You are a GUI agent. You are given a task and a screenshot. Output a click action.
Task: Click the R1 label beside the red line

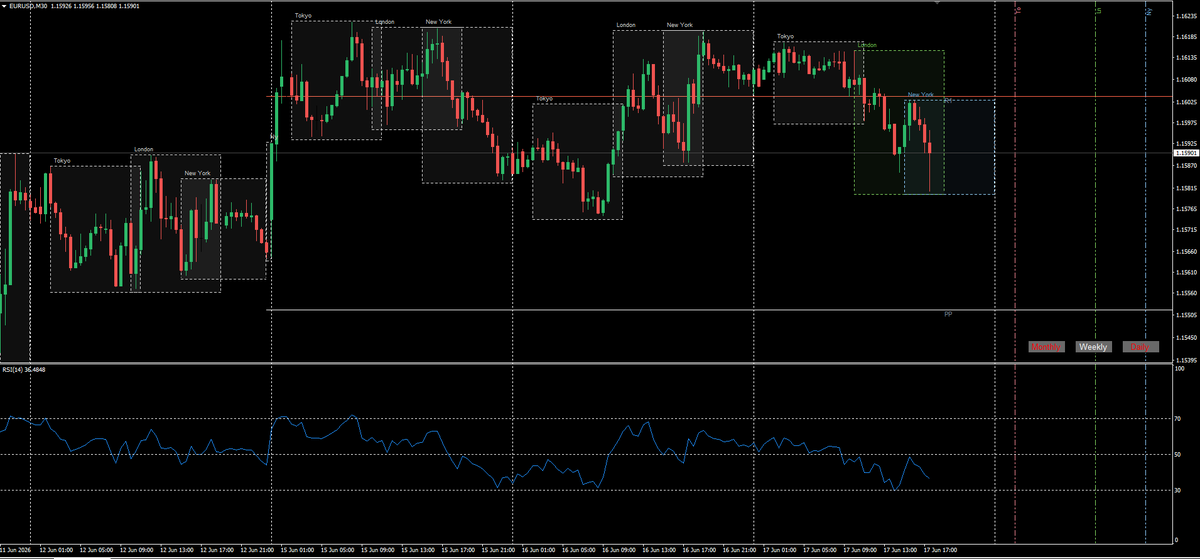coord(948,100)
